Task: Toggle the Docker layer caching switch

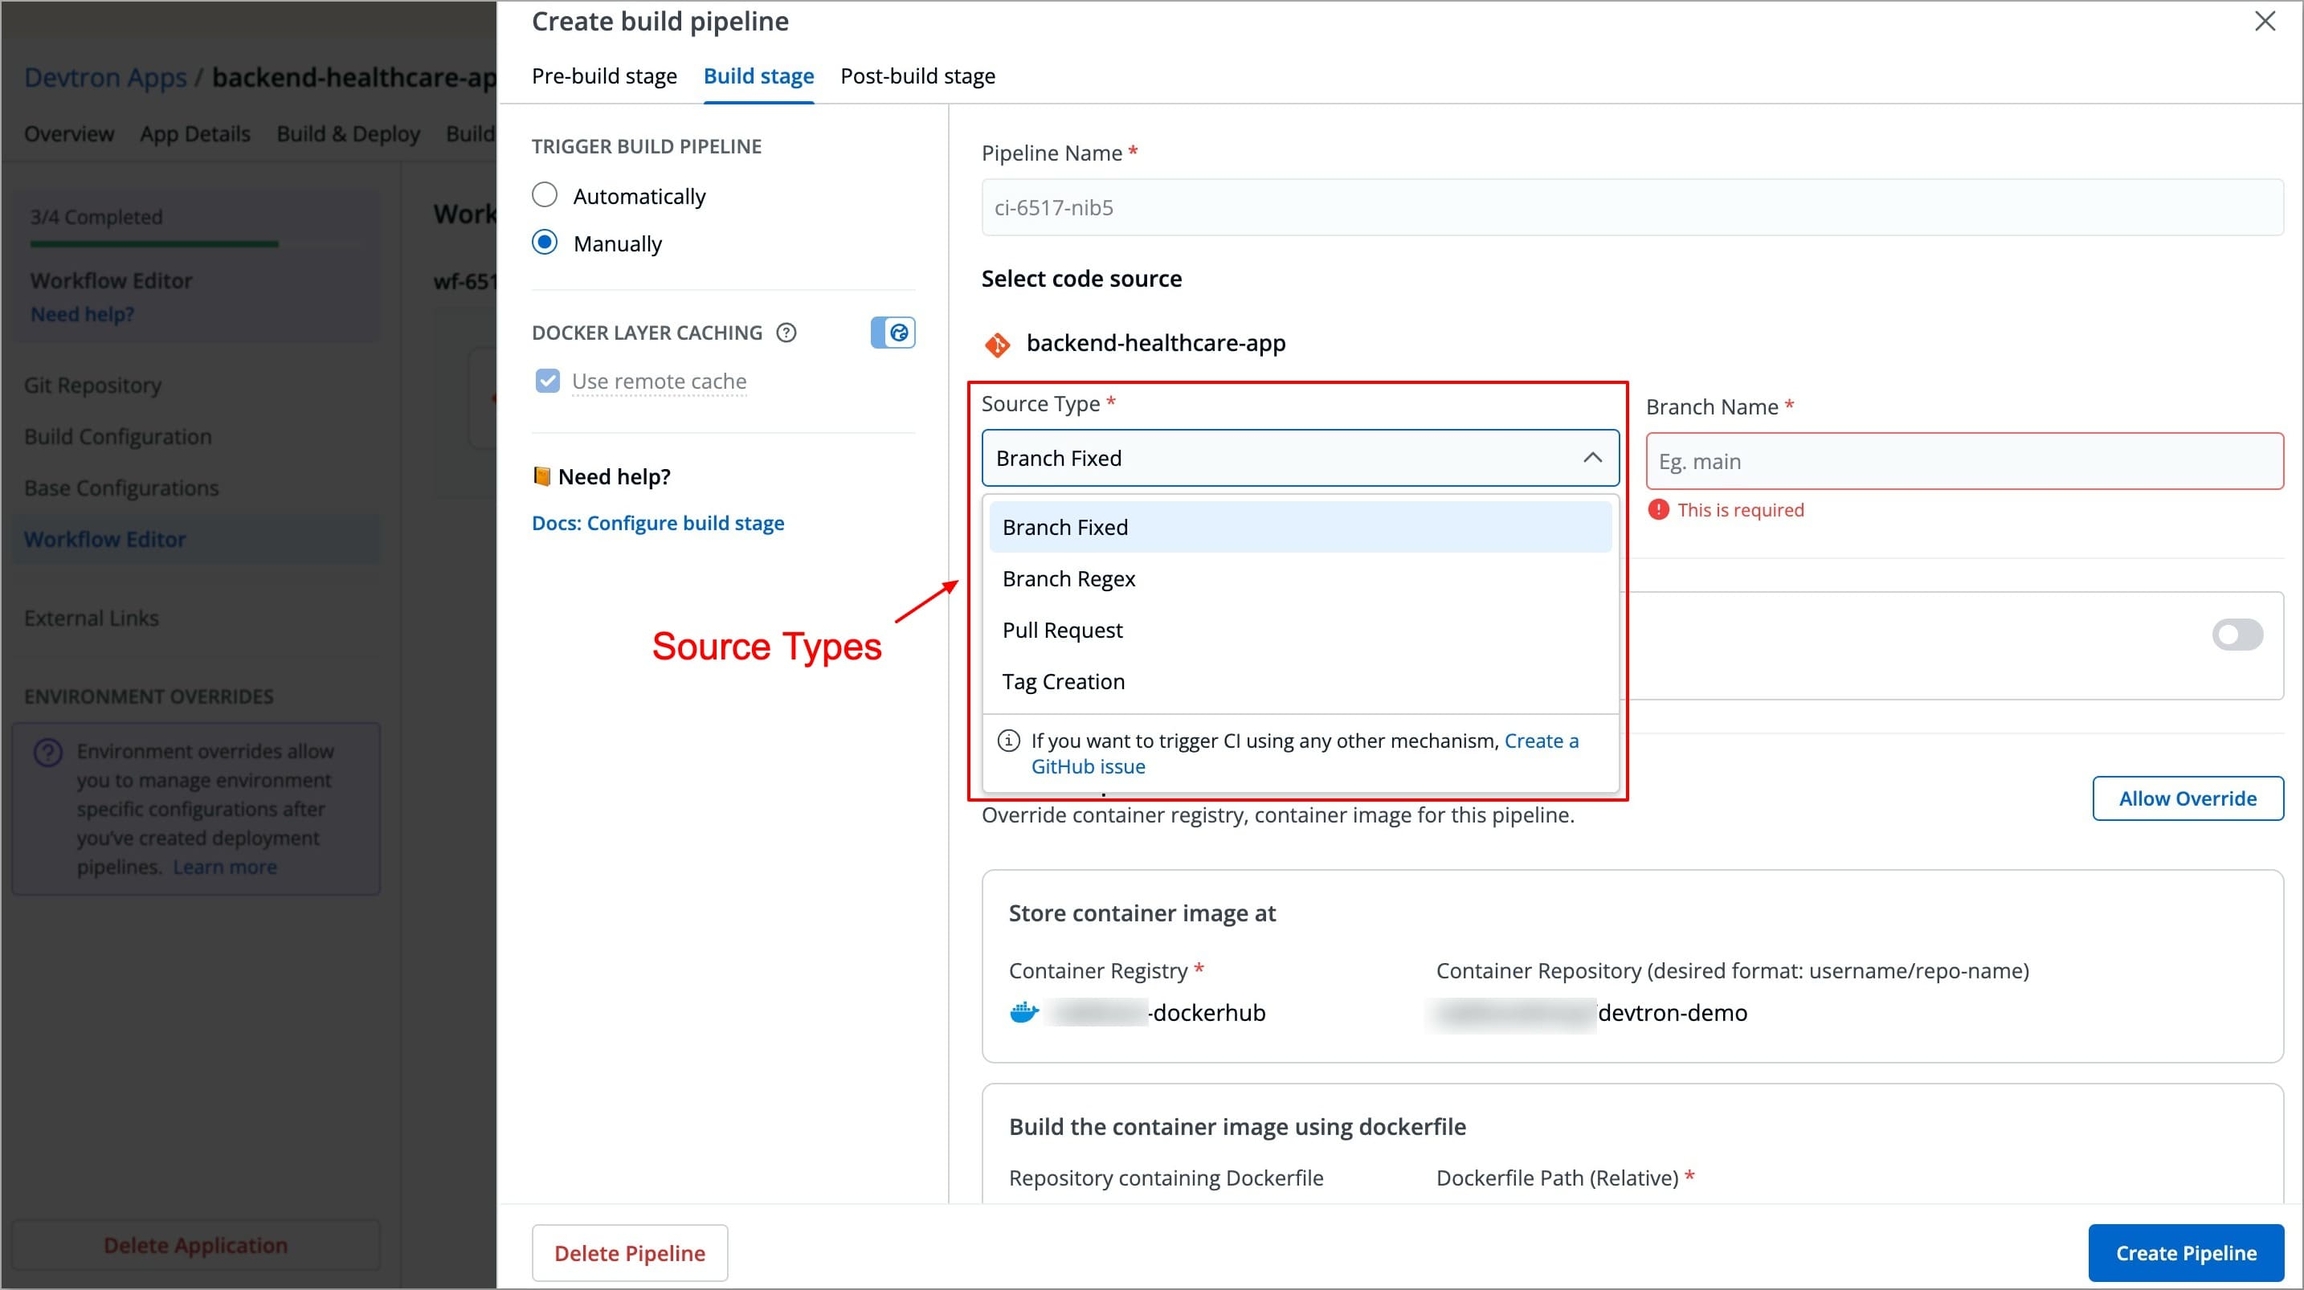Action: click(892, 333)
